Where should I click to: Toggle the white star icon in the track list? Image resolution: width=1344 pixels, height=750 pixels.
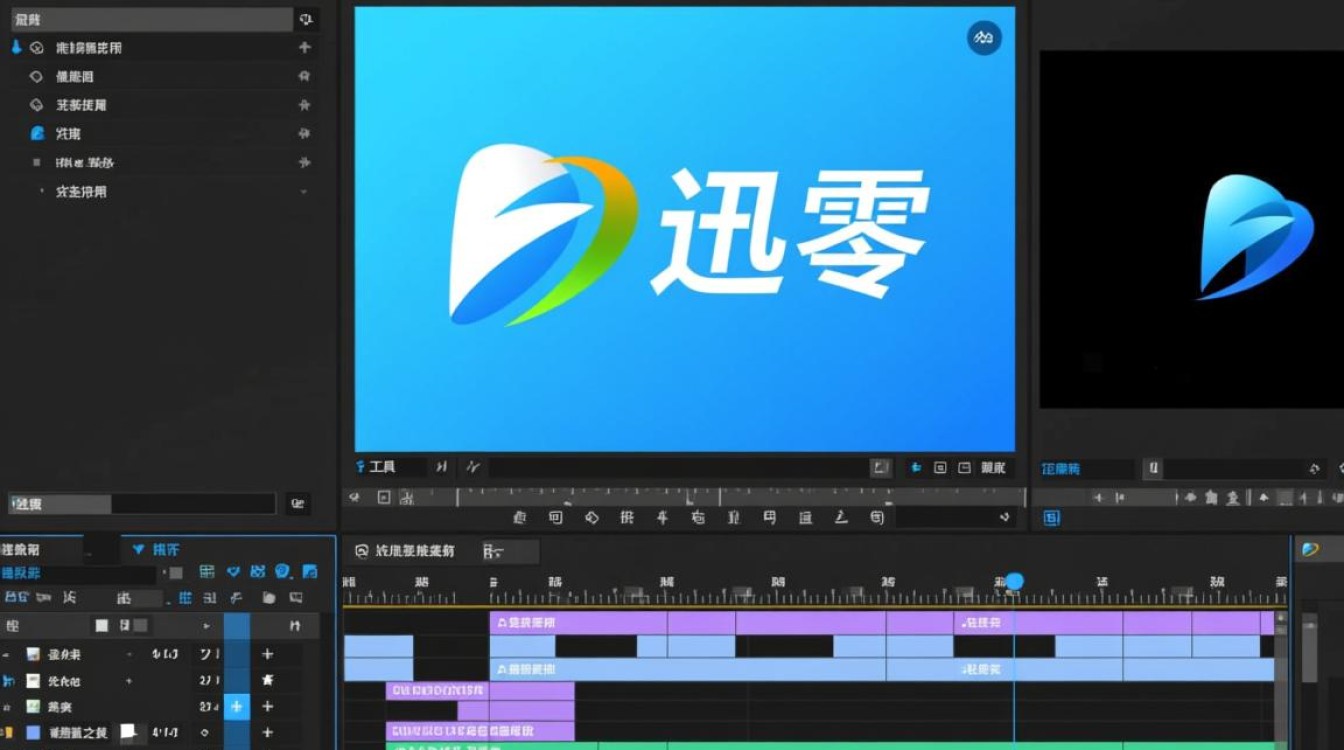pyautogui.click(x=267, y=680)
